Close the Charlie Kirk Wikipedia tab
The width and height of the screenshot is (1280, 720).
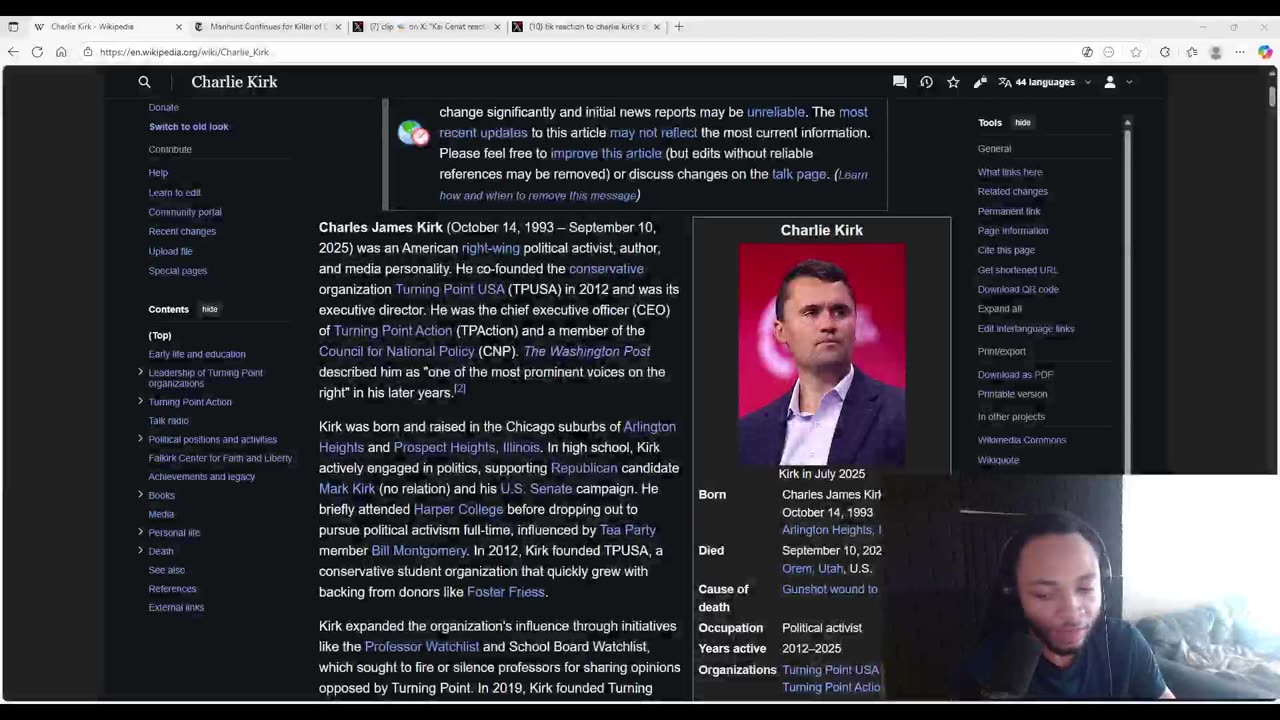(179, 27)
